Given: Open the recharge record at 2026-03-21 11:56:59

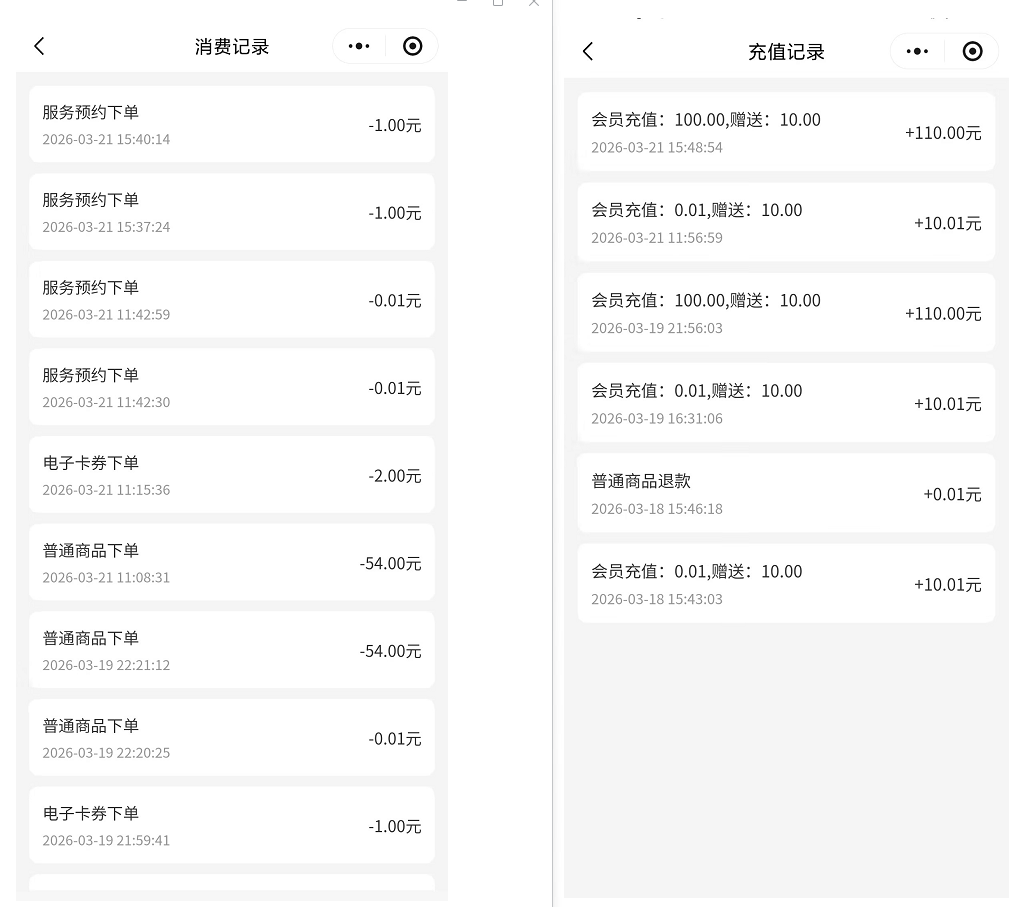Looking at the screenshot, I should pos(786,223).
